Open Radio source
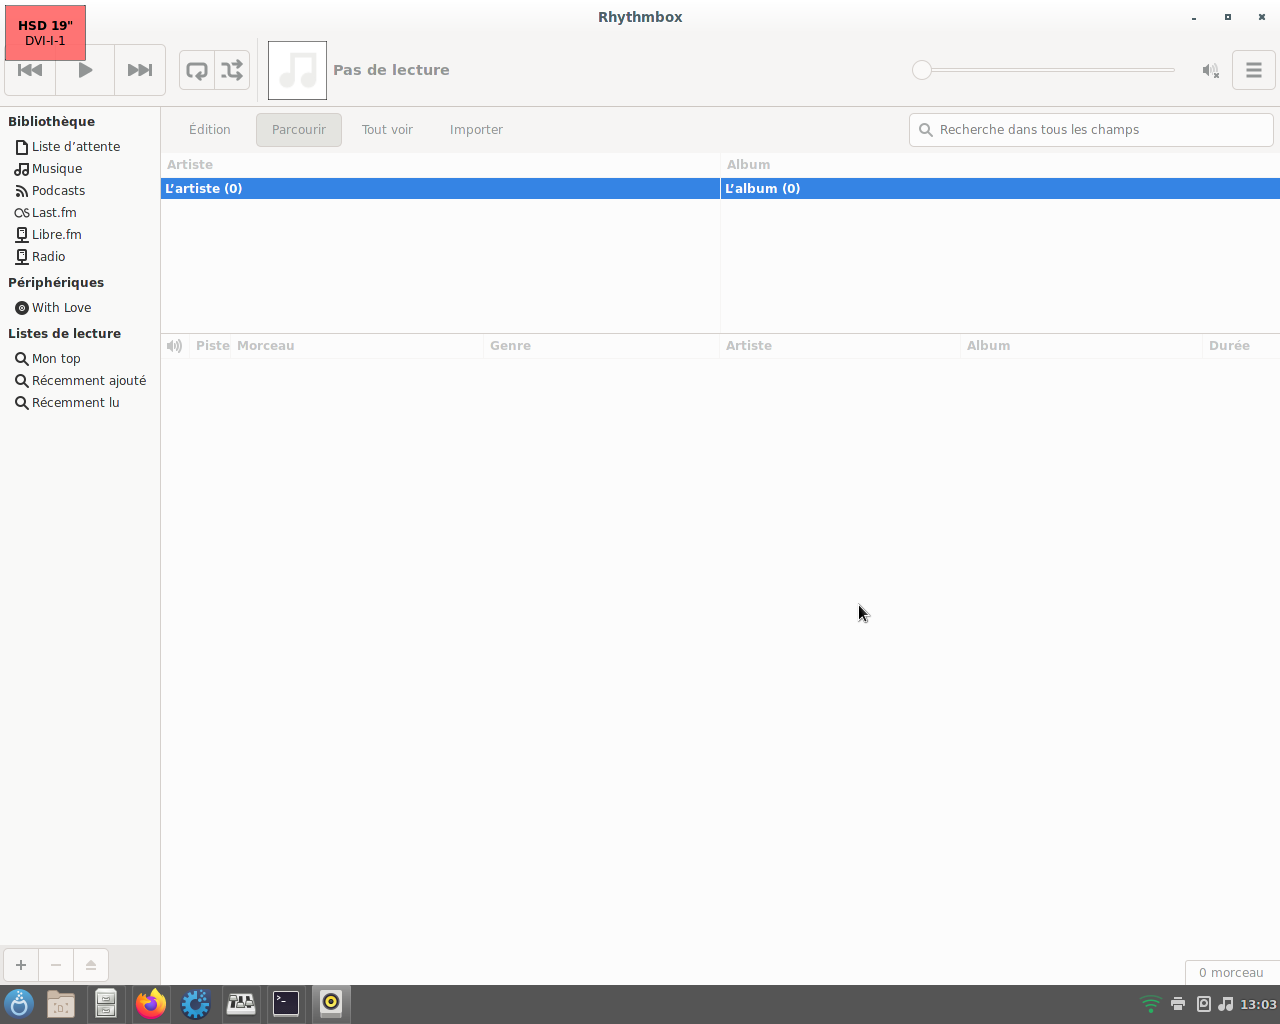This screenshot has height=1024, width=1280. tap(80, 257)
